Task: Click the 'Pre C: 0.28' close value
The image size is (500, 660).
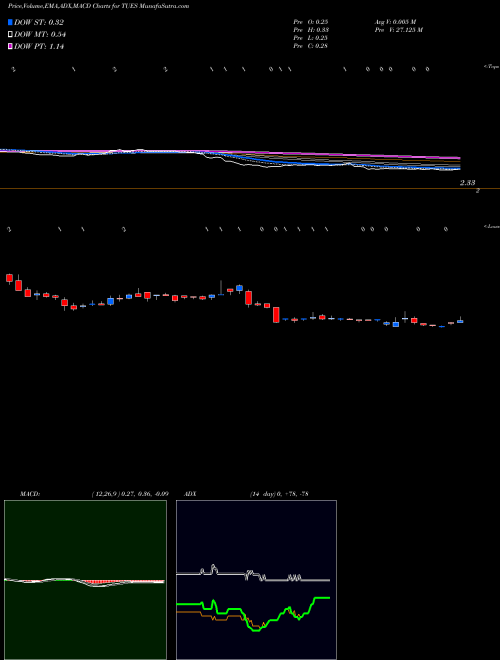Action: (x=311, y=46)
